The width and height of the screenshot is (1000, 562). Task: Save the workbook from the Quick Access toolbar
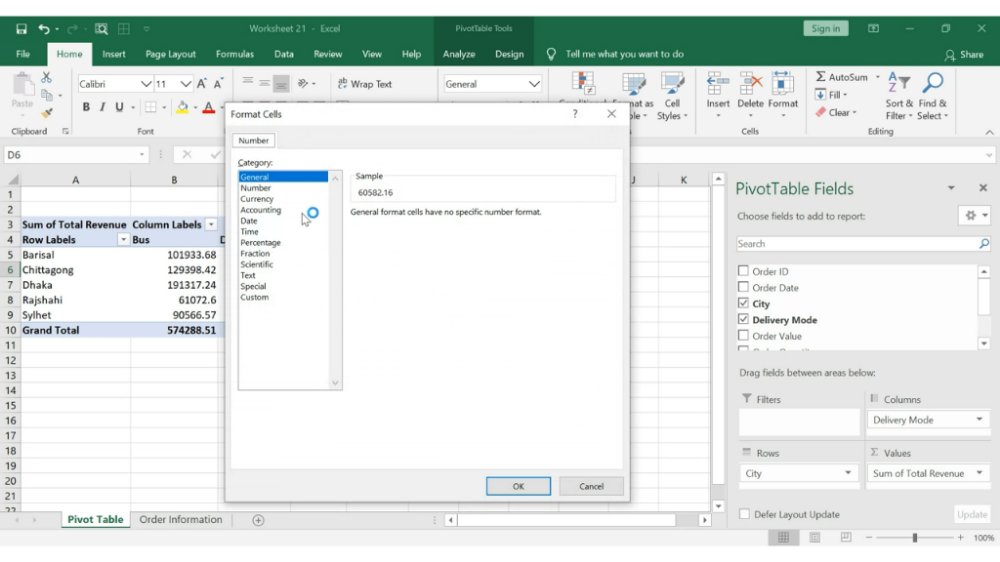point(21,29)
